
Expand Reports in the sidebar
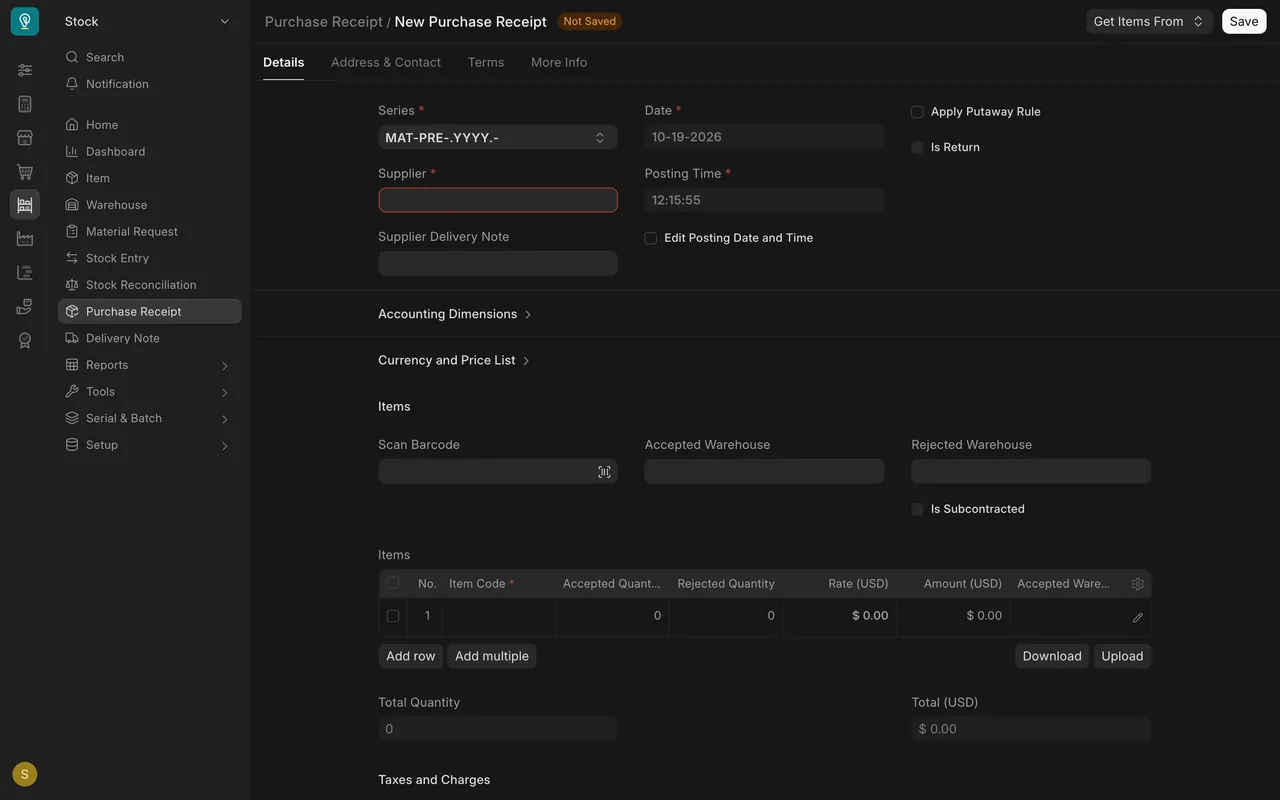pos(150,365)
